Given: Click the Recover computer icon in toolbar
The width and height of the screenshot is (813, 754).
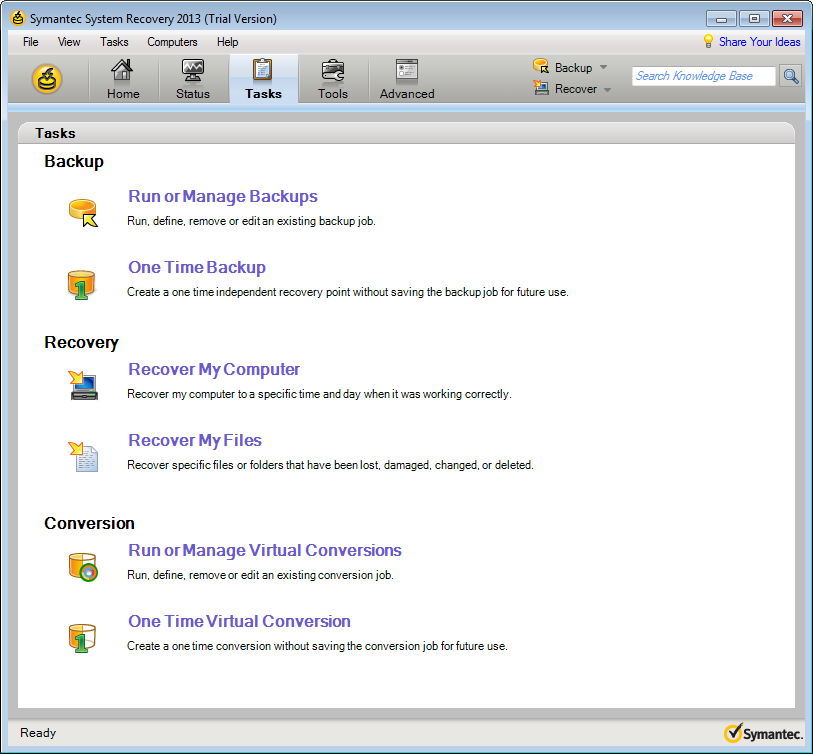Looking at the screenshot, I should pyautogui.click(x=541, y=88).
